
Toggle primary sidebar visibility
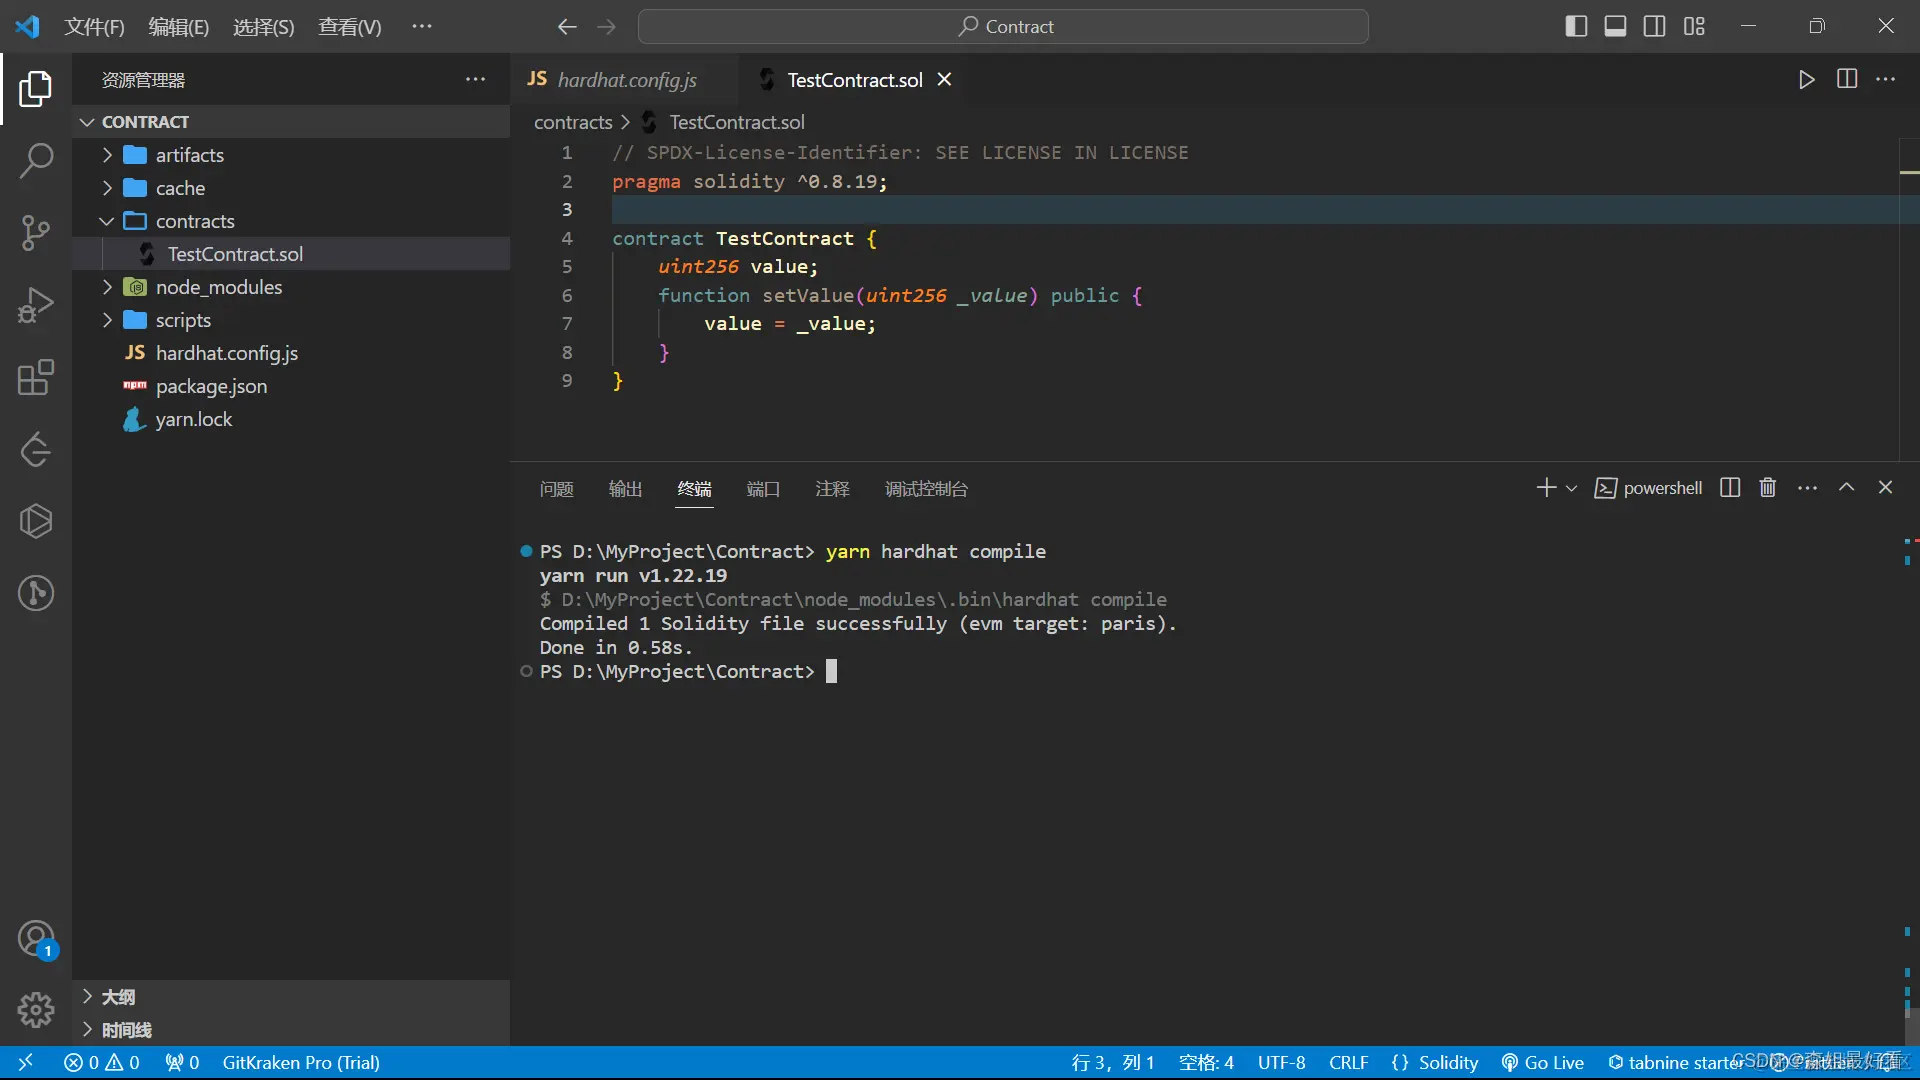coord(1576,27)
